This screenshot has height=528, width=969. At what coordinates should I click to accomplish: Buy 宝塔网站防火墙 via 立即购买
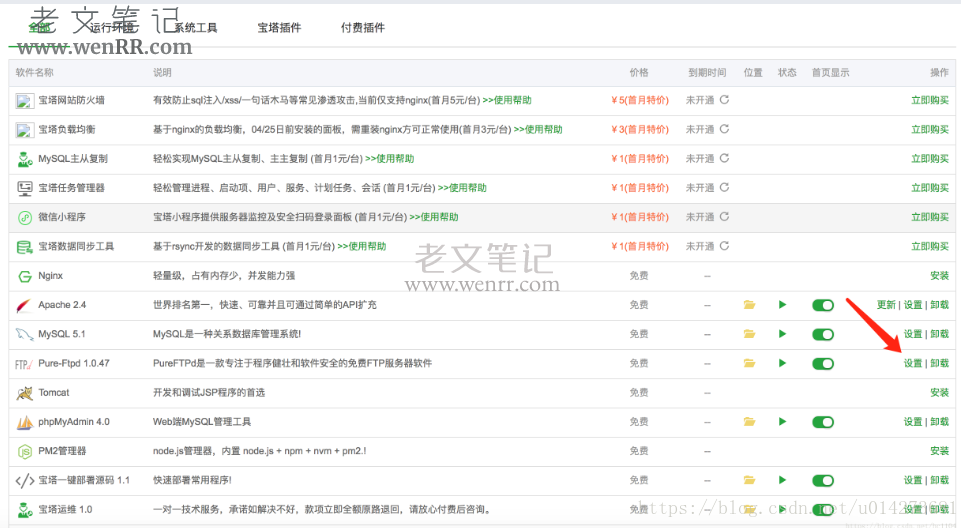click(x=930, y=100)
